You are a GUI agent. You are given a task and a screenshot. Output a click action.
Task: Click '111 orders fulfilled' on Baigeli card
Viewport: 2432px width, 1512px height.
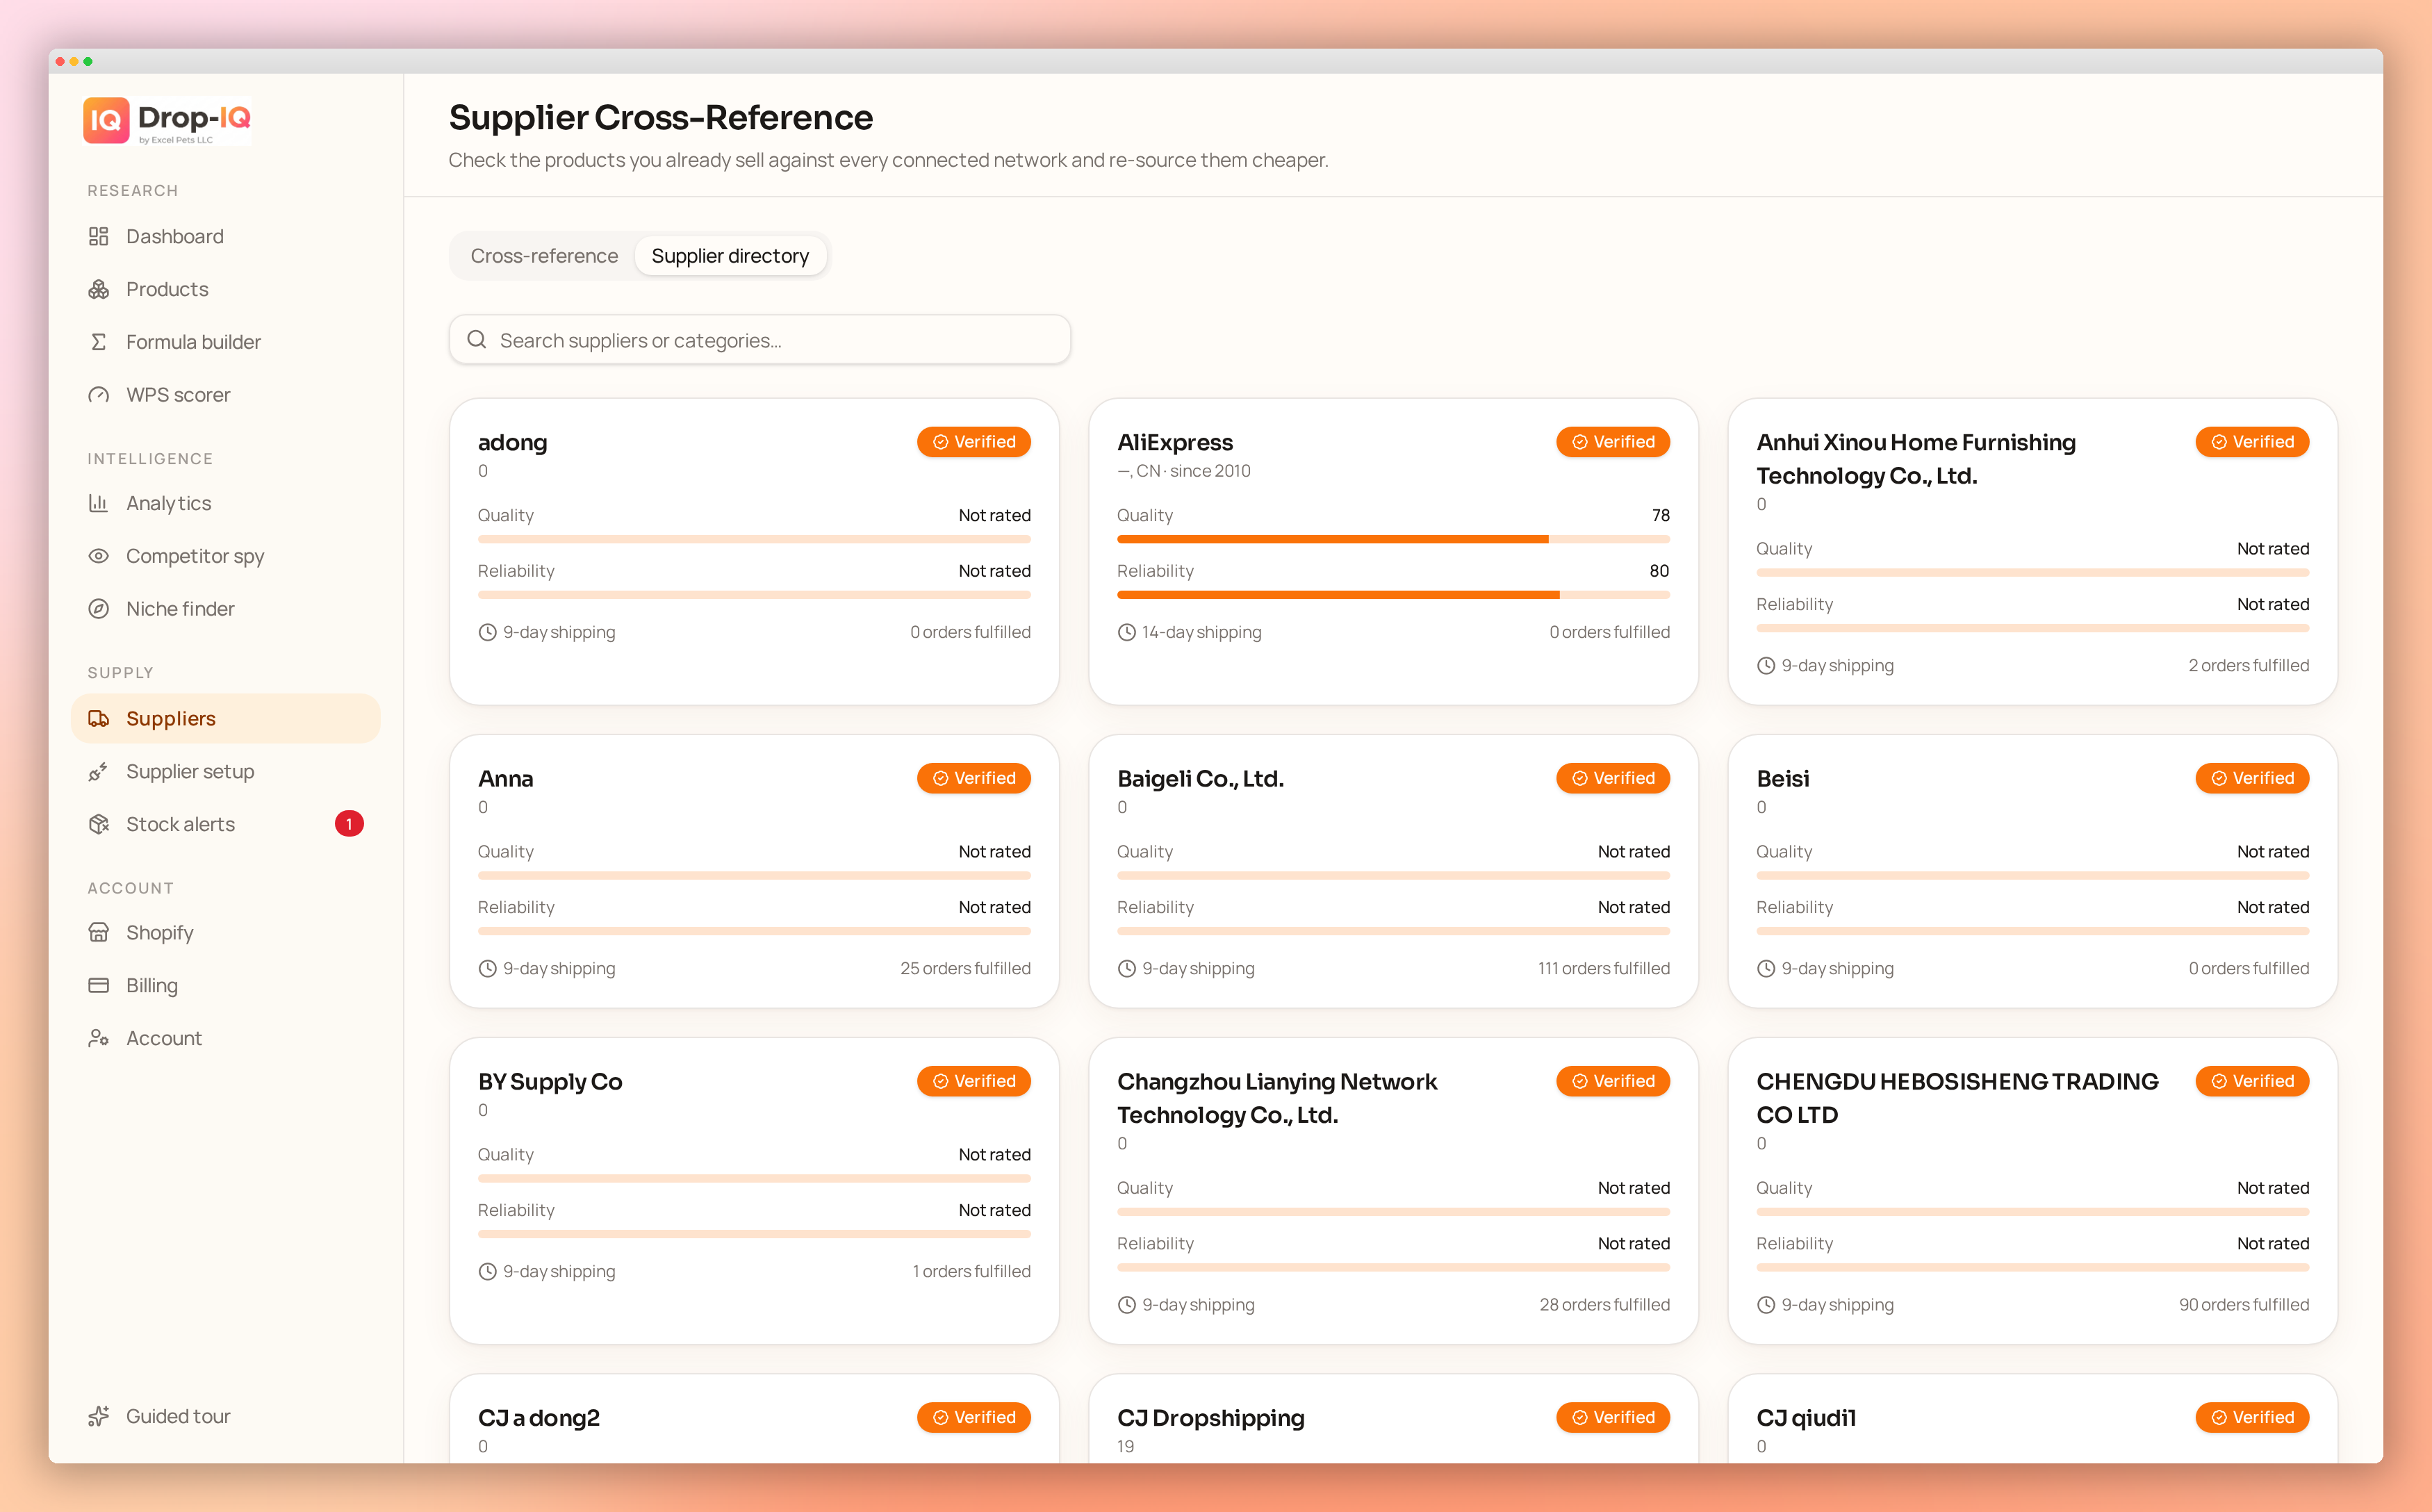tap(1604, 968)
